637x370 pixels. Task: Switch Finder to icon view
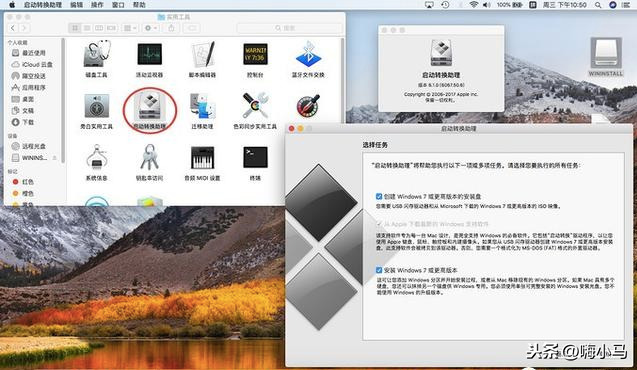75,28
